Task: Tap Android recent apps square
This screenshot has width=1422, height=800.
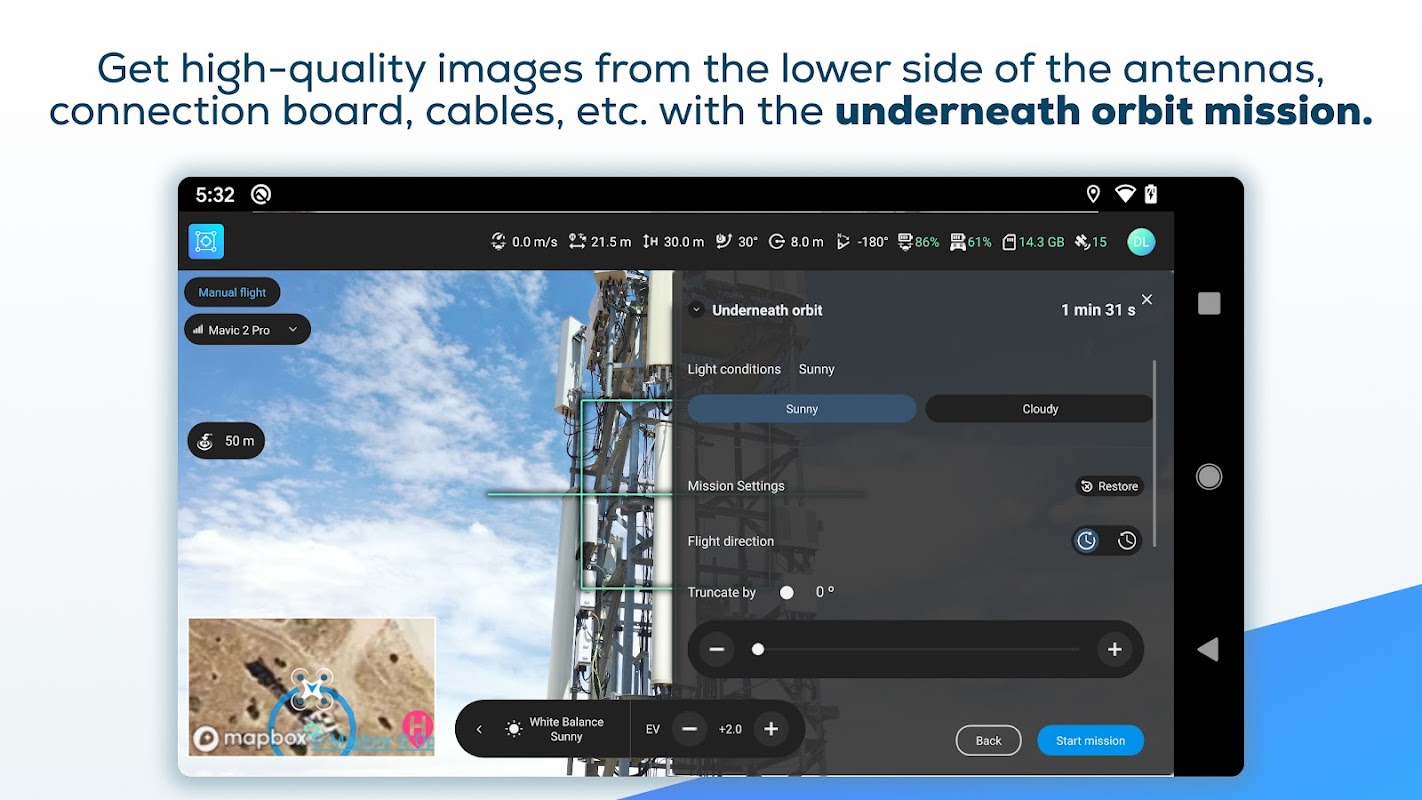Action: point(1209,303)
